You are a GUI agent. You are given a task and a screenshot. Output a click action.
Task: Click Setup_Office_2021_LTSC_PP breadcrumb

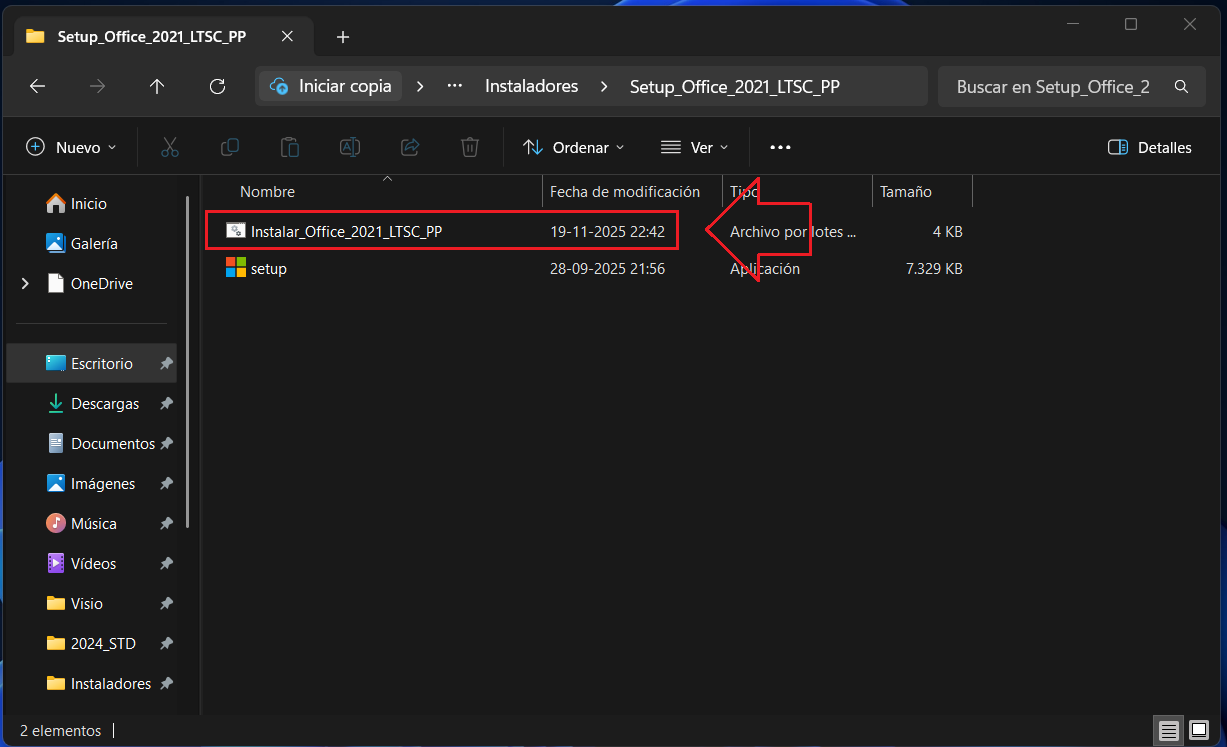point(734,87)
